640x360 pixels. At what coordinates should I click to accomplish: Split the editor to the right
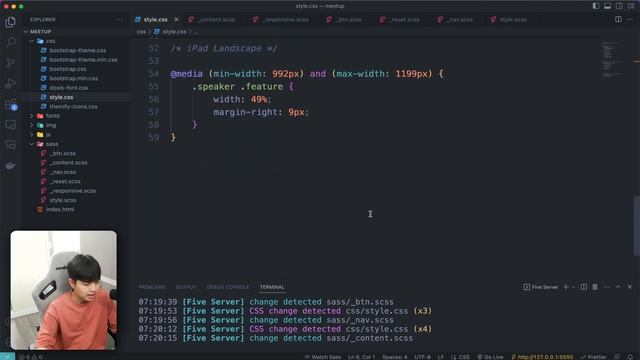tap(618, 19)
